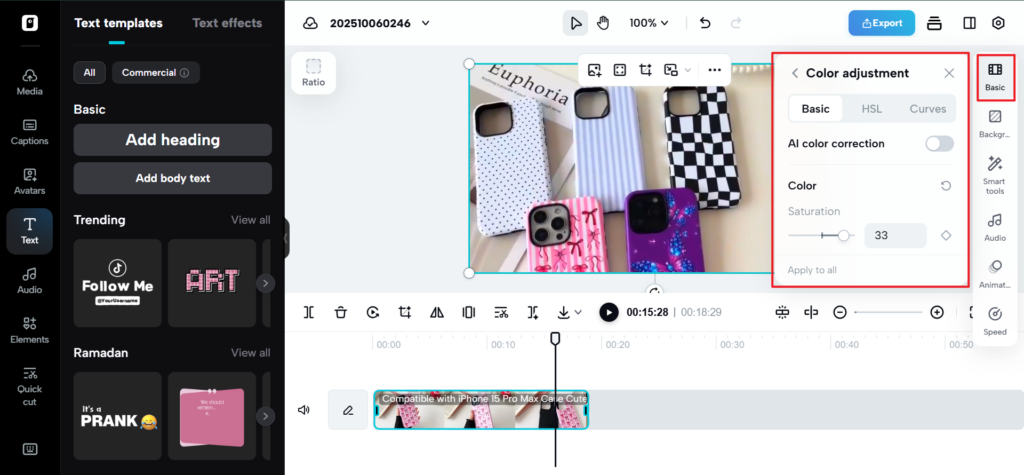Click the cloud save status icon
Image resolution: width=1024 pixels, height=475 pixels.
click(311, 24)
